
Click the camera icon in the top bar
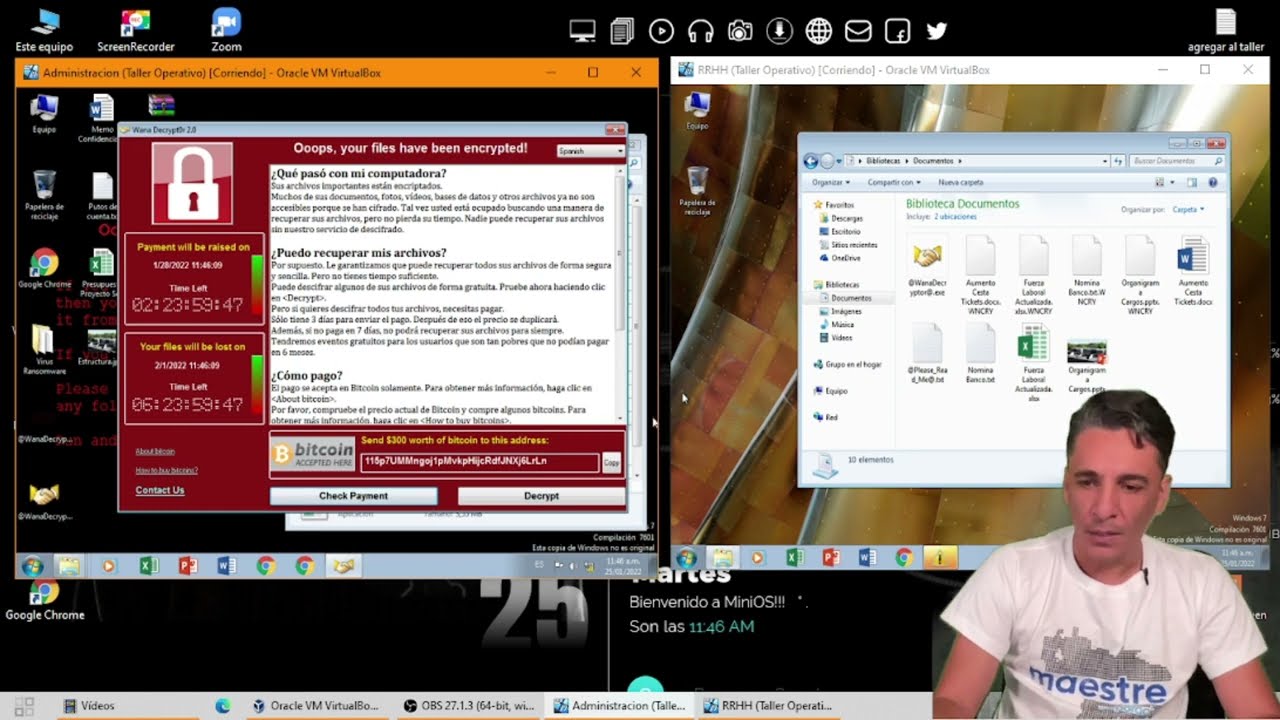(740, 31)
